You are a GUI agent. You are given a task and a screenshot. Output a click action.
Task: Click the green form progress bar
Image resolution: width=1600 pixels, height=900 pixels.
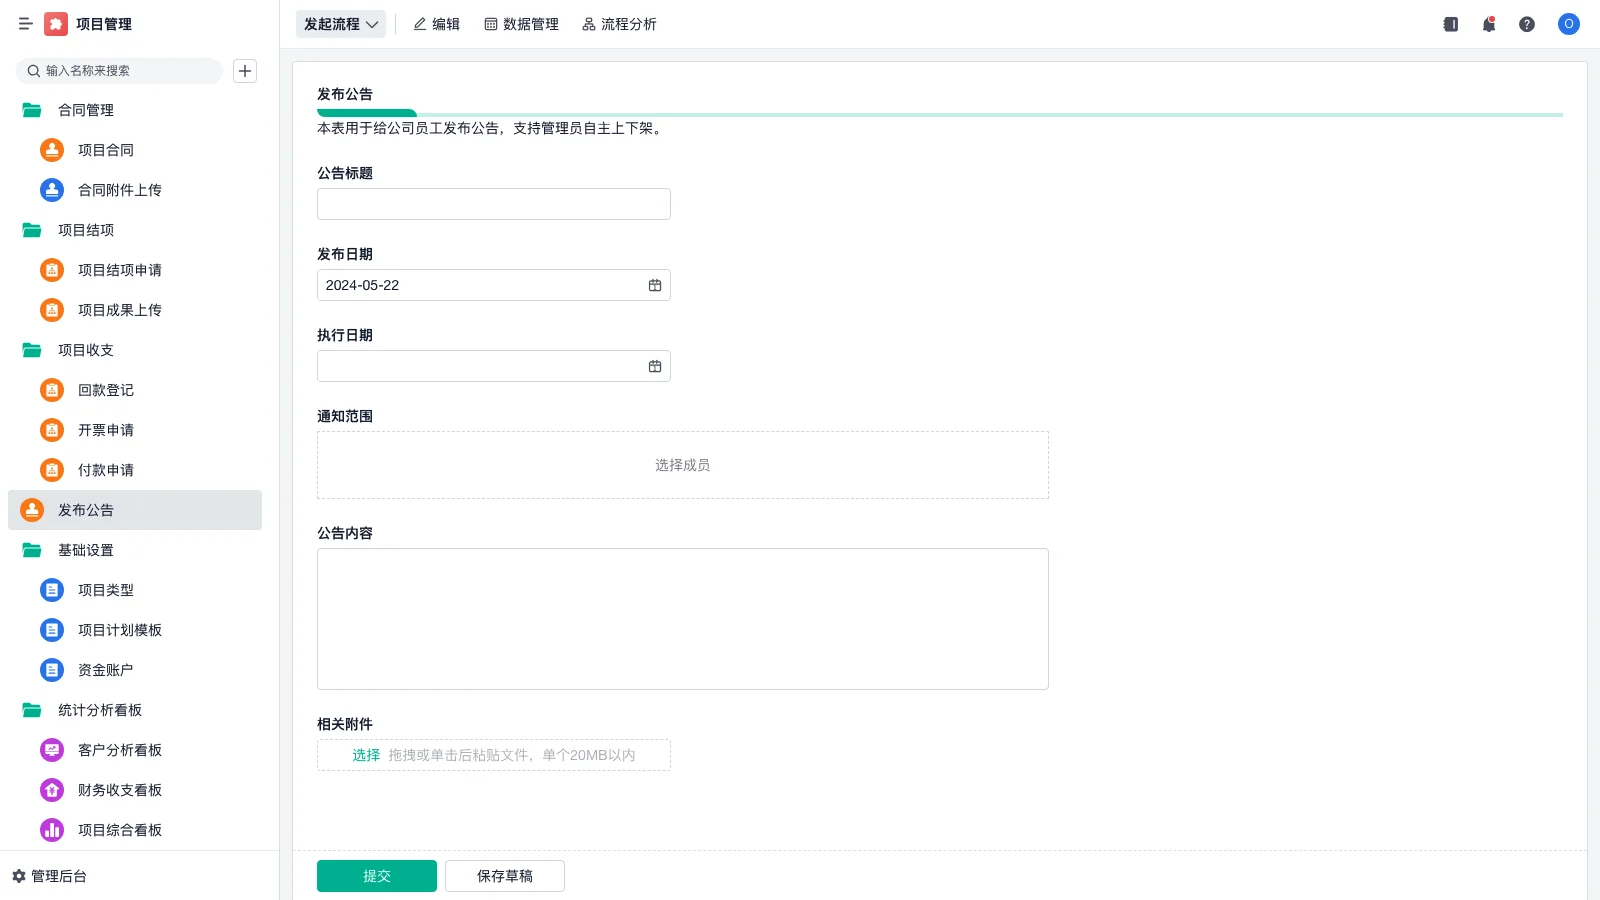pyautogui.click(x=367, y=113)
